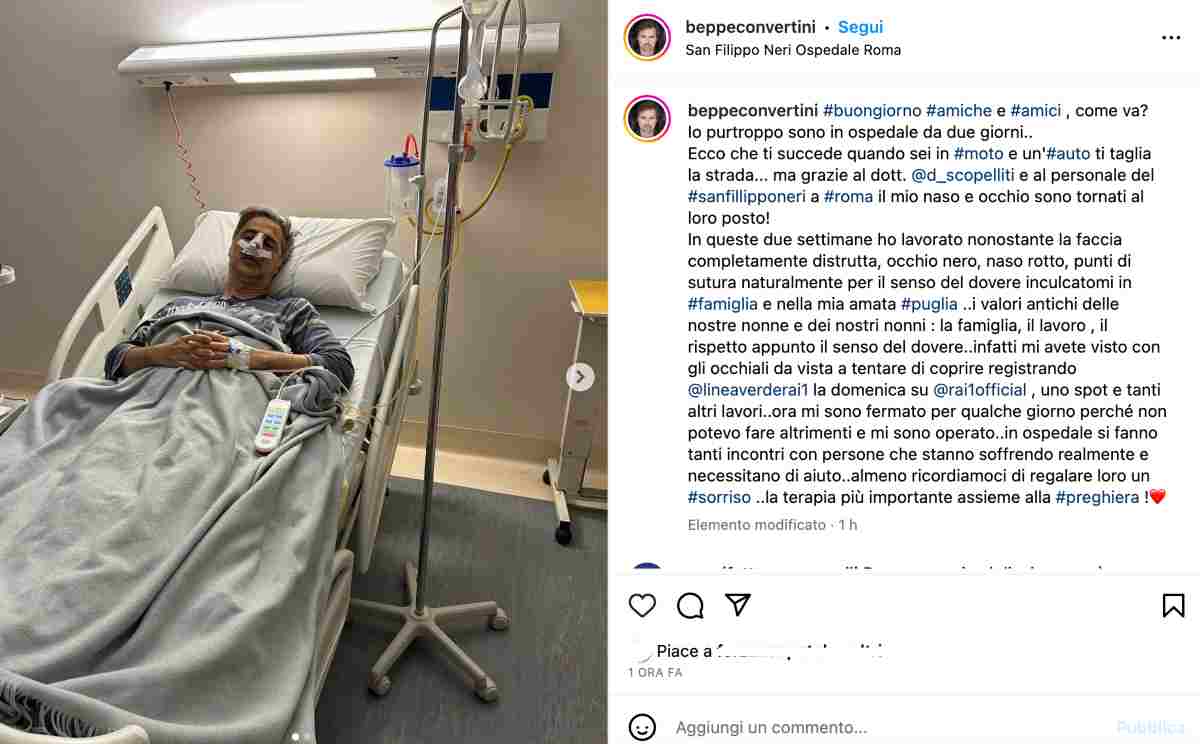Viewport: 1200px width, 744px height.
Task: Visit the @d_scopelliti mention
Action: (963, 175)
